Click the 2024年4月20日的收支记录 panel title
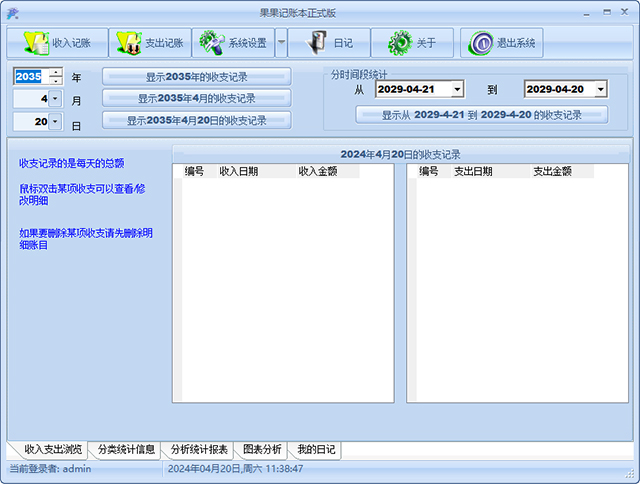The image size is (640, 484). point(400,154)
